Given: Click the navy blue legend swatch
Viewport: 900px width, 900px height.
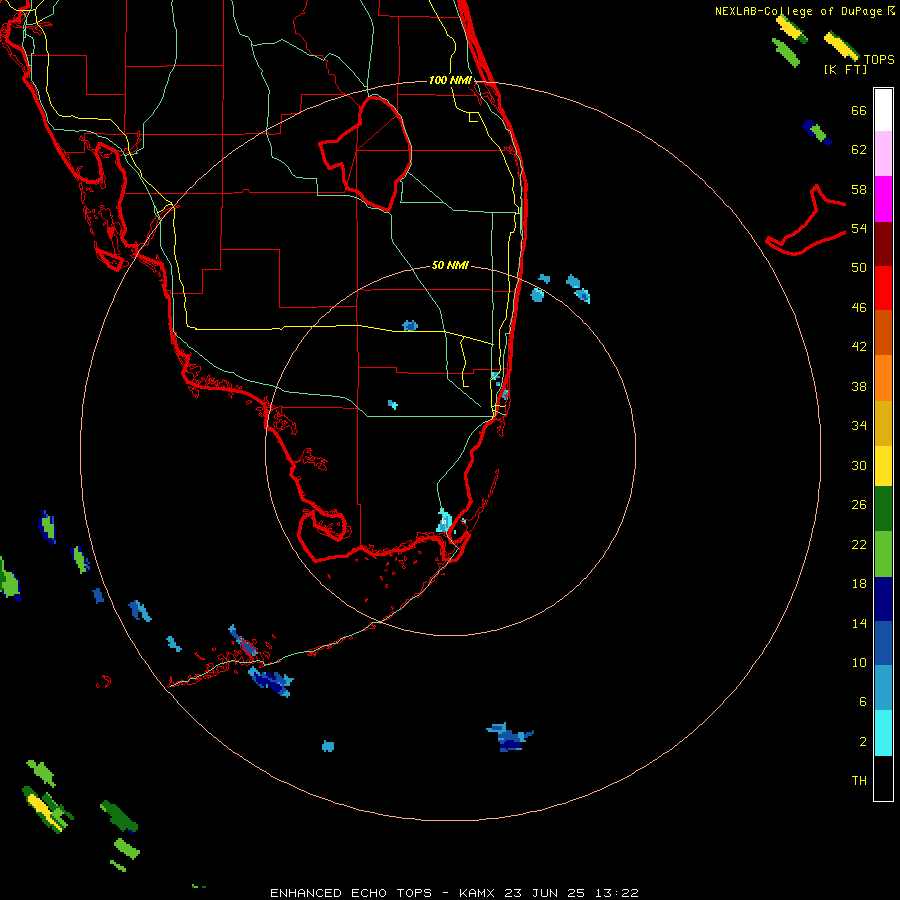Looking at the screenshot, I should click(x=883, y=599).
